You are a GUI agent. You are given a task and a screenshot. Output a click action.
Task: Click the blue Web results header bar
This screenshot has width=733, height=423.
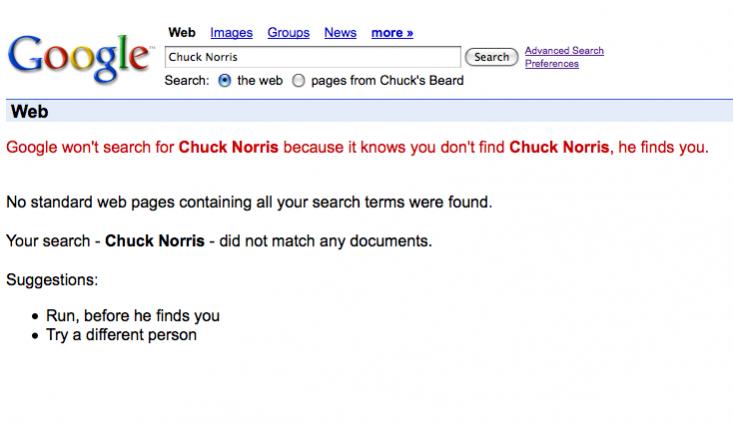366,112
